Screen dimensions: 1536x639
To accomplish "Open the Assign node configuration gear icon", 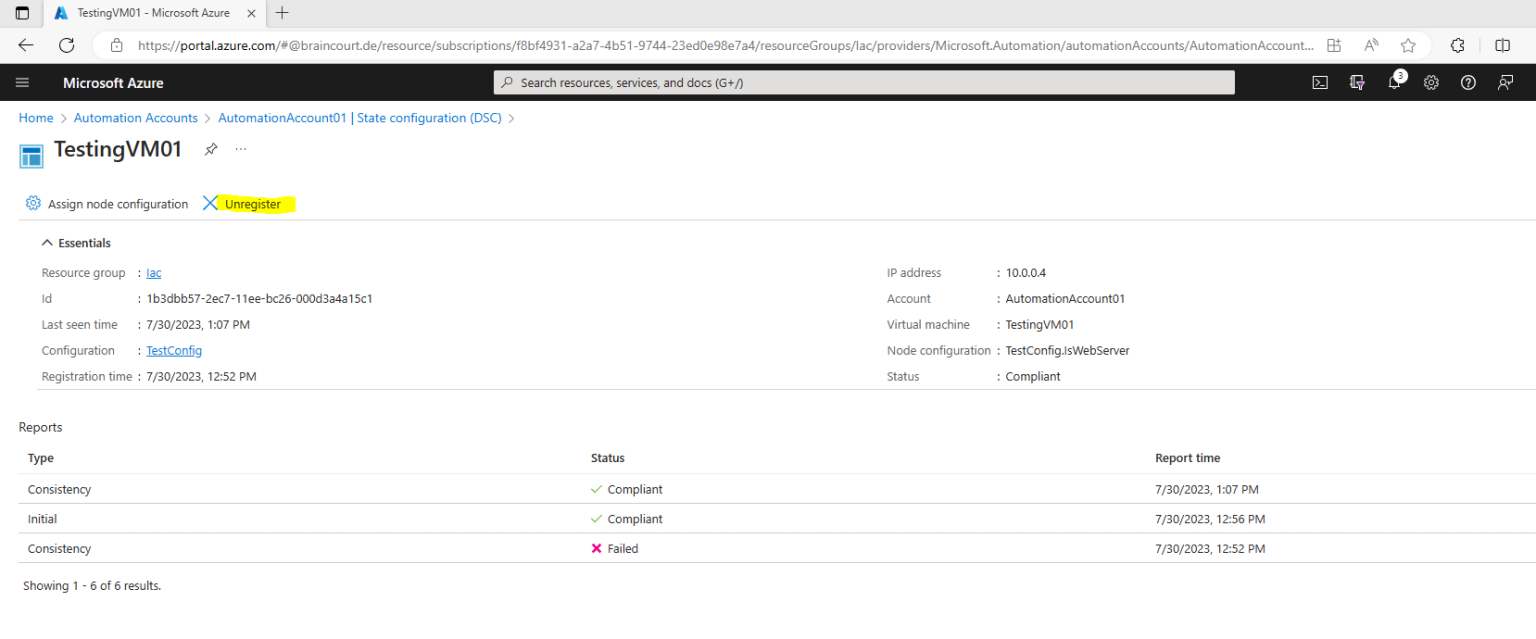I will coord(32,203).
